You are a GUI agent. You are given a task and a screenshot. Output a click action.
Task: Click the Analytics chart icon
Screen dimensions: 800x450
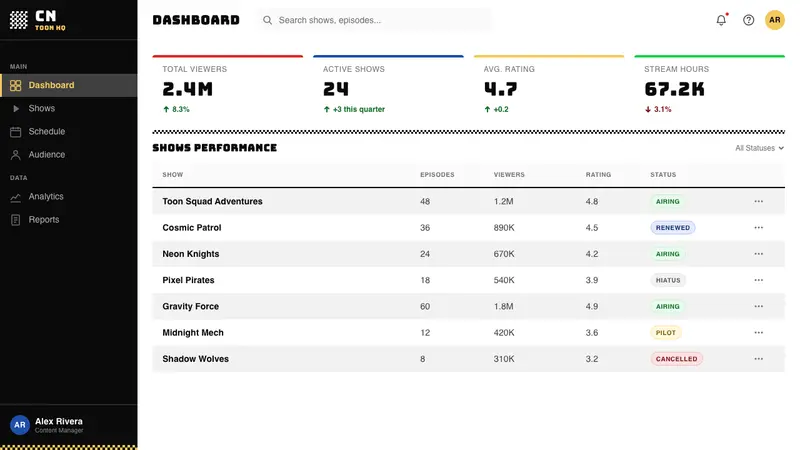coord(16,197)
